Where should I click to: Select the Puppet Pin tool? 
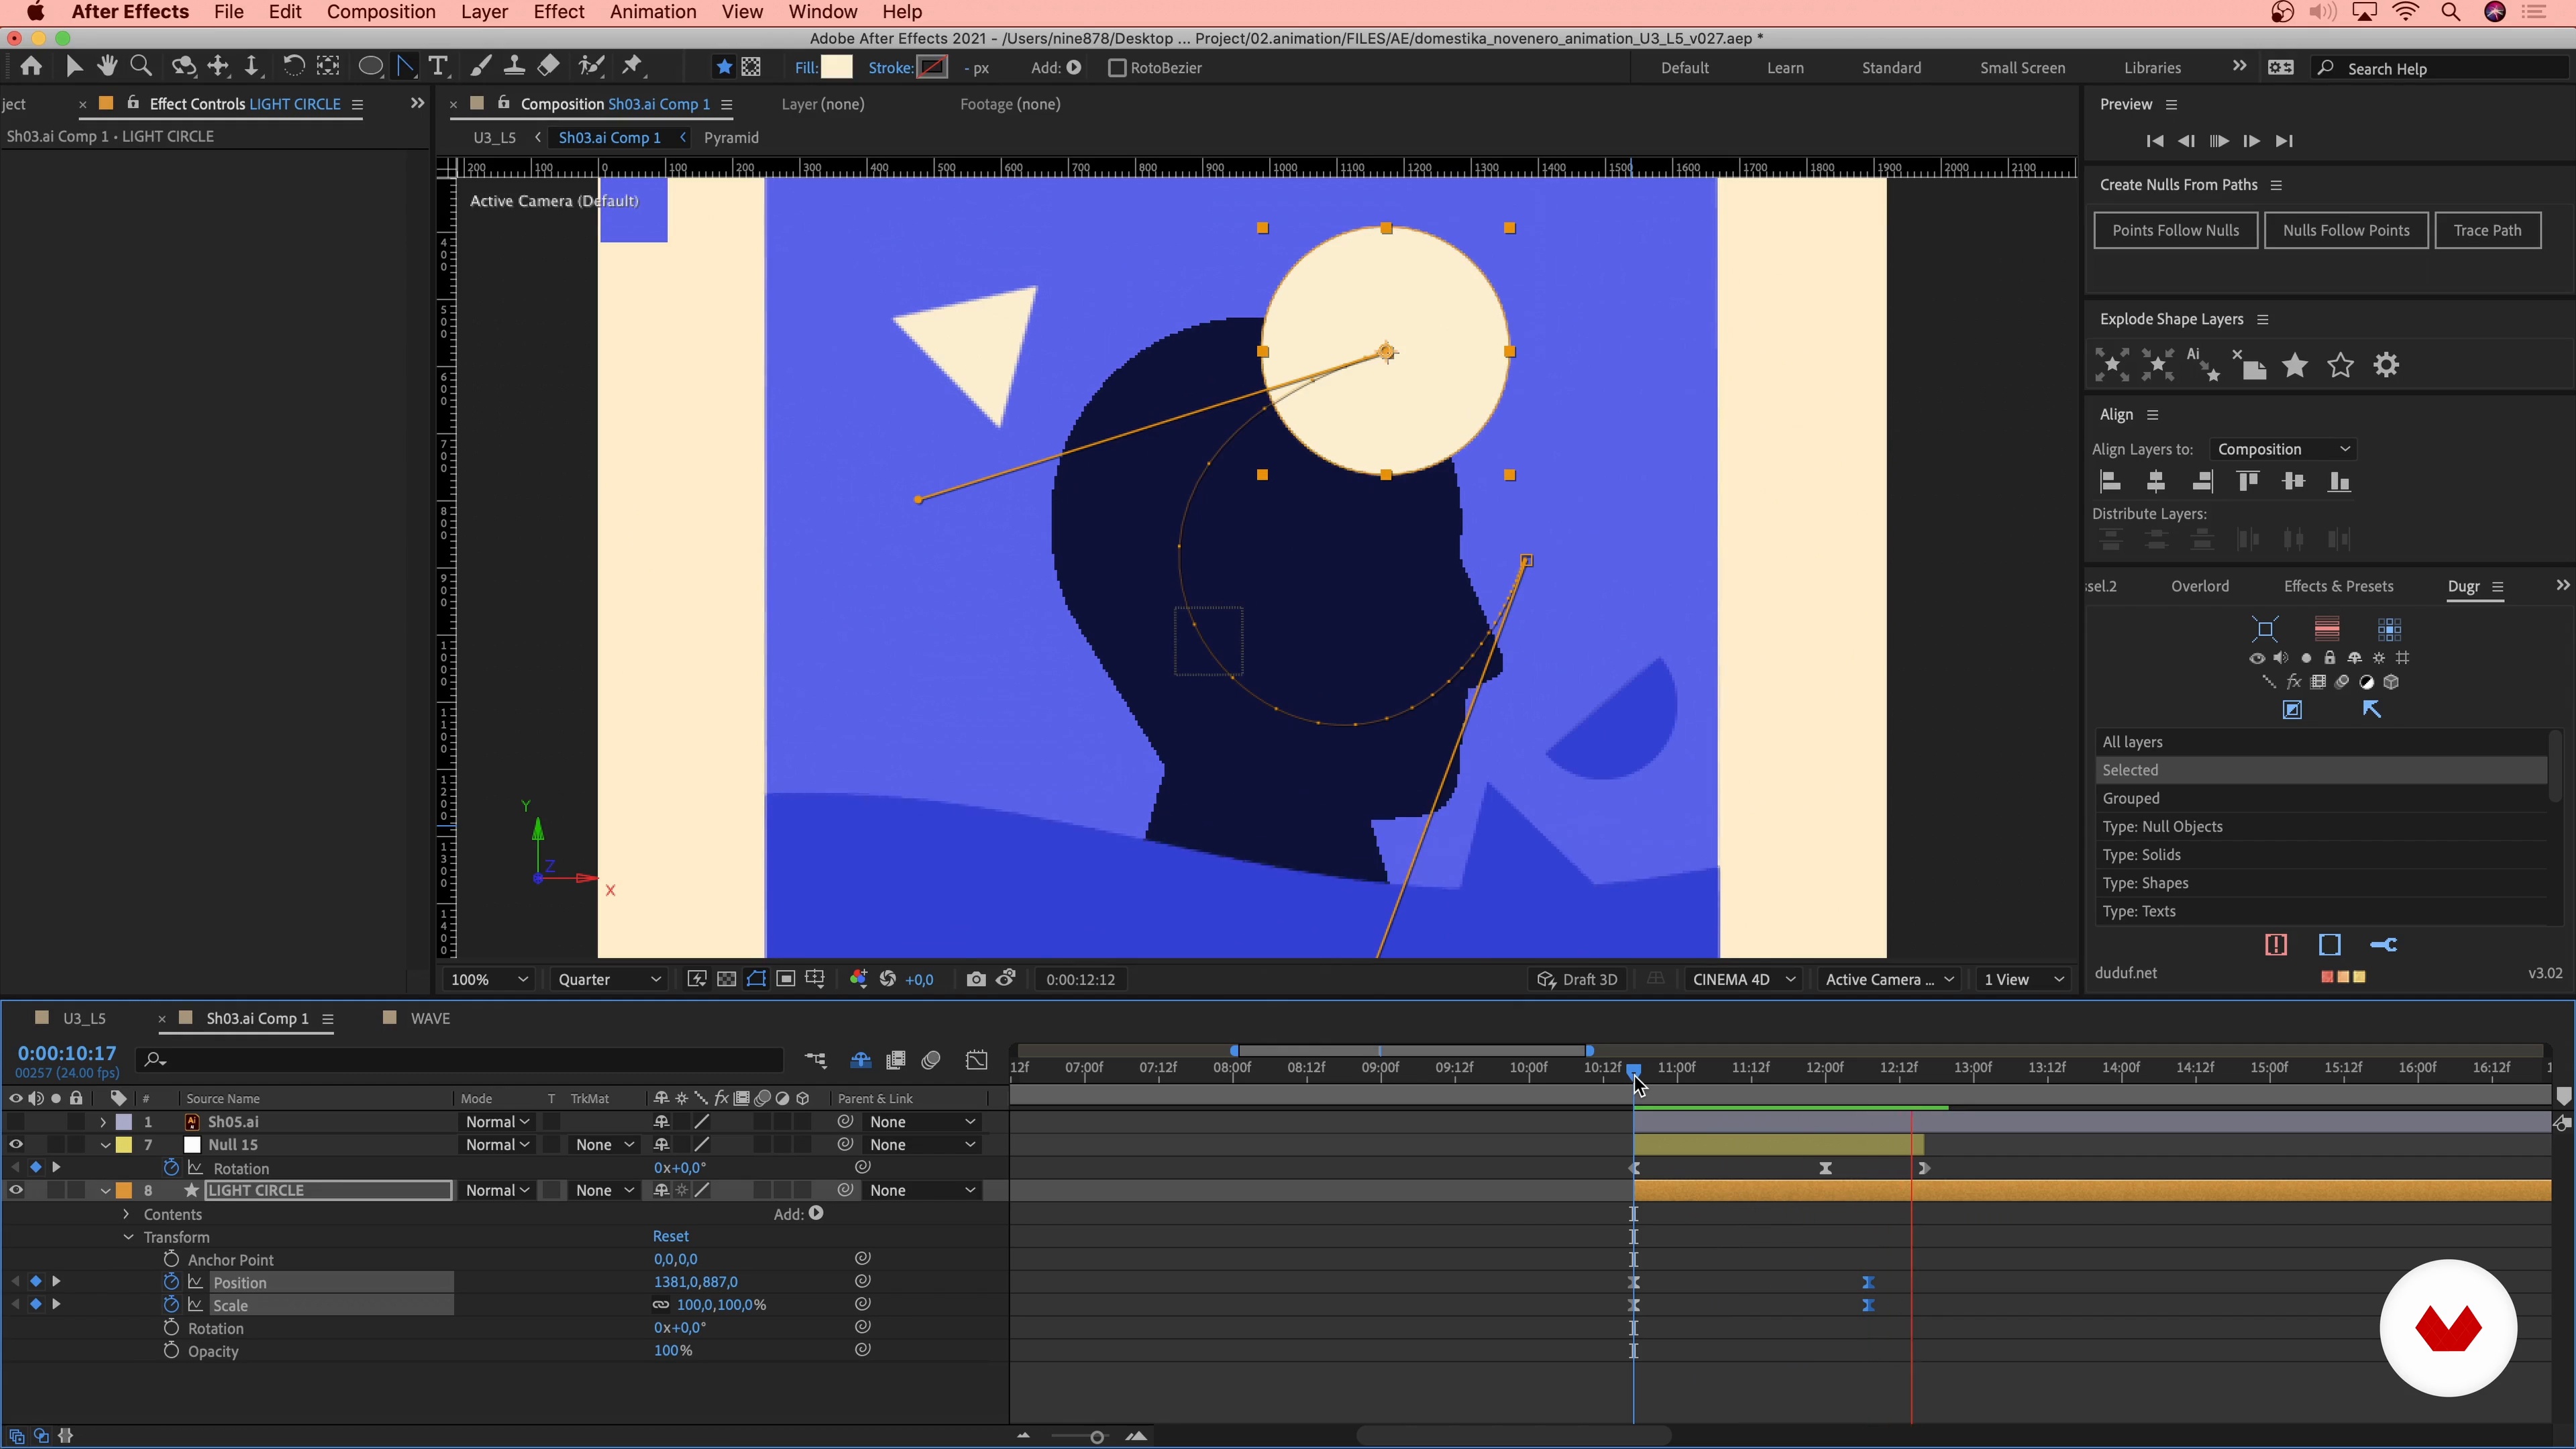click(x=632, y=66)
